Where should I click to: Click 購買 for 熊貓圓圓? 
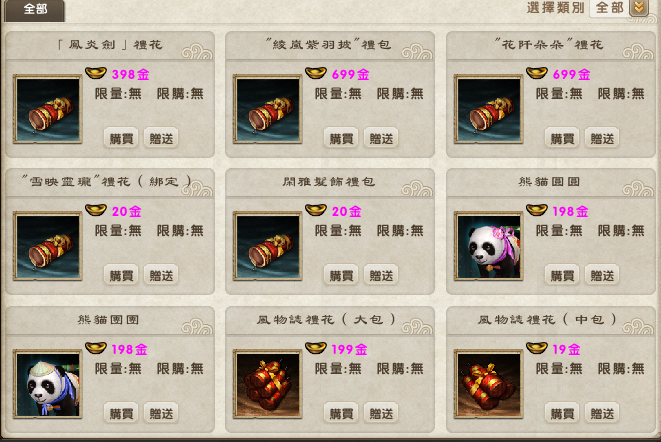pyautogui.click(x=562, y=275)
